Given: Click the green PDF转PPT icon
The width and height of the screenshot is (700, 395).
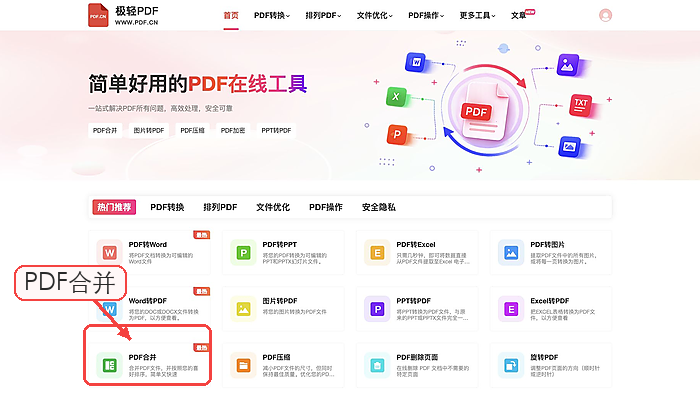Looking at the screenshot, I should pyautogui.click(x=243, y=253).
